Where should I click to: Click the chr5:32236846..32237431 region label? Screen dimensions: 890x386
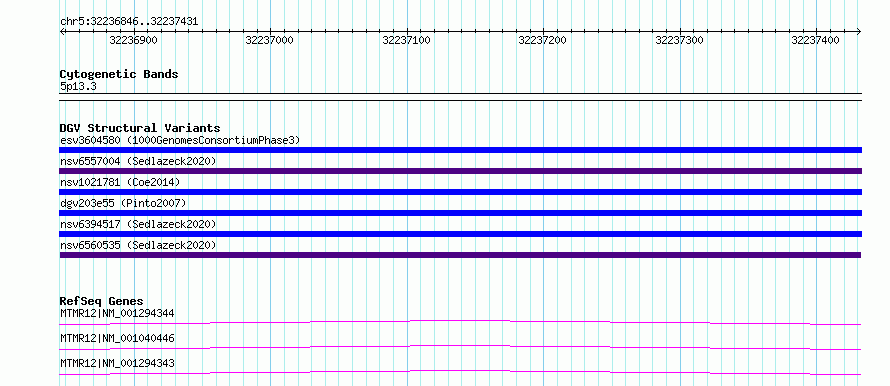pos(129,22)
